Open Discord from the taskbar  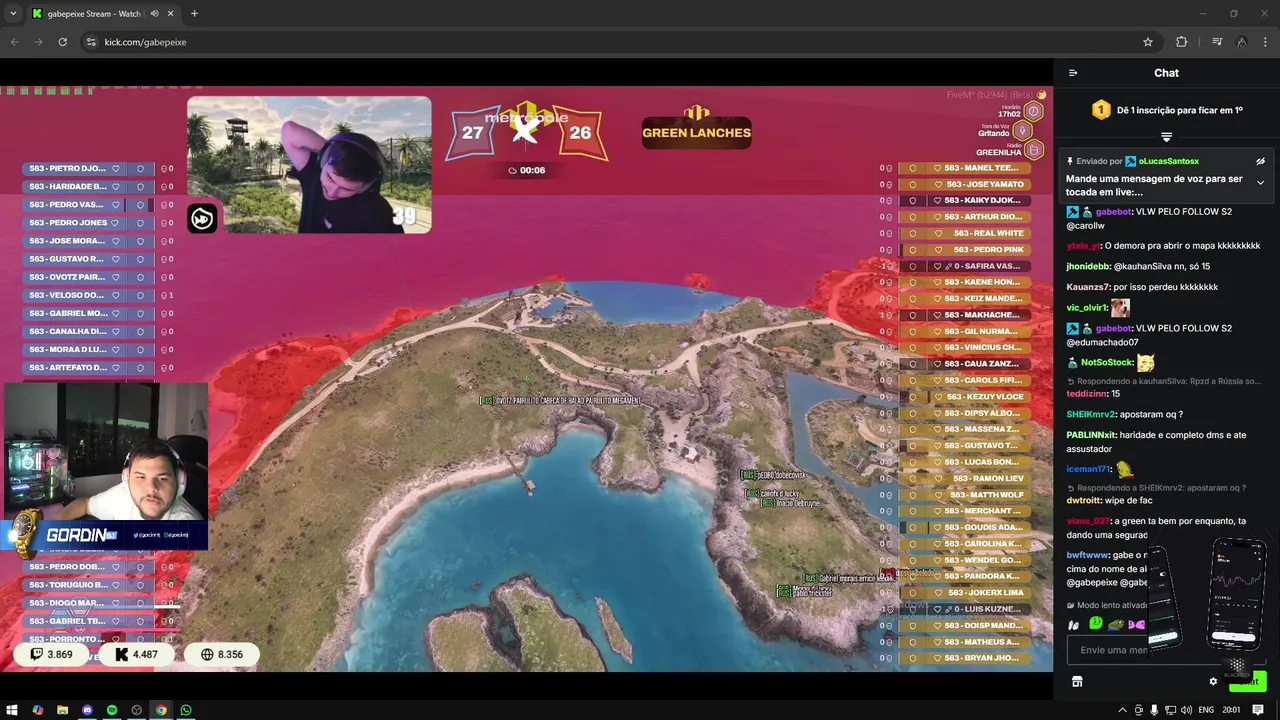click(x=87, y=710)
